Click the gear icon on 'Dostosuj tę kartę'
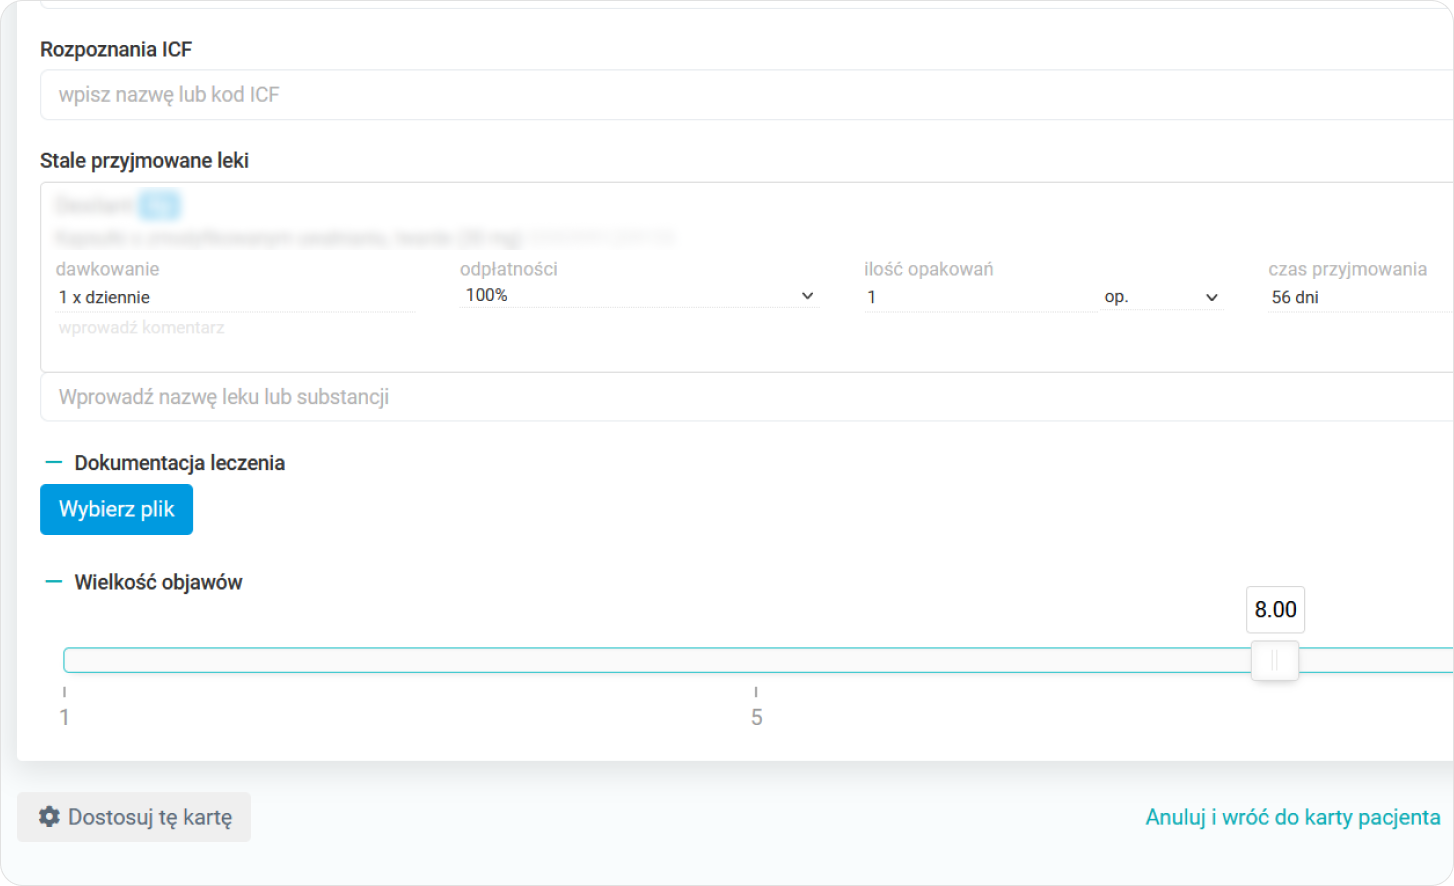This screenshot has height=886, width=1454. (49, 817)
